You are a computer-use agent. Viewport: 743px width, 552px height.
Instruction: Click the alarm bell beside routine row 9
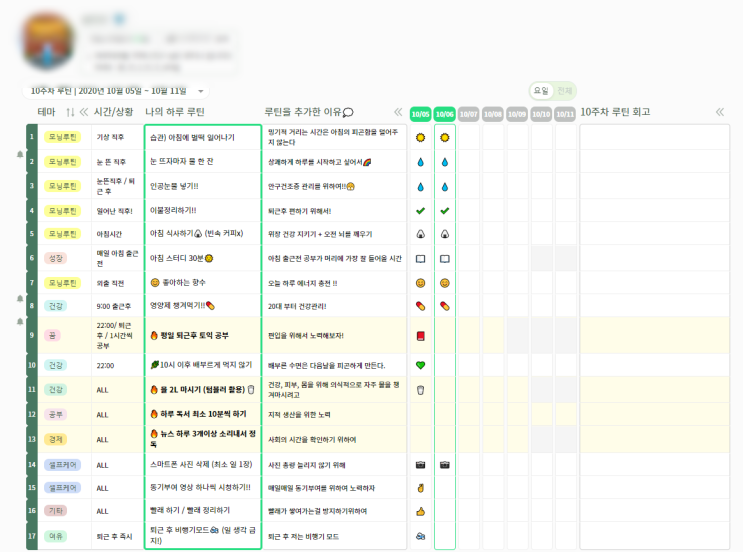tap(20, 321)
